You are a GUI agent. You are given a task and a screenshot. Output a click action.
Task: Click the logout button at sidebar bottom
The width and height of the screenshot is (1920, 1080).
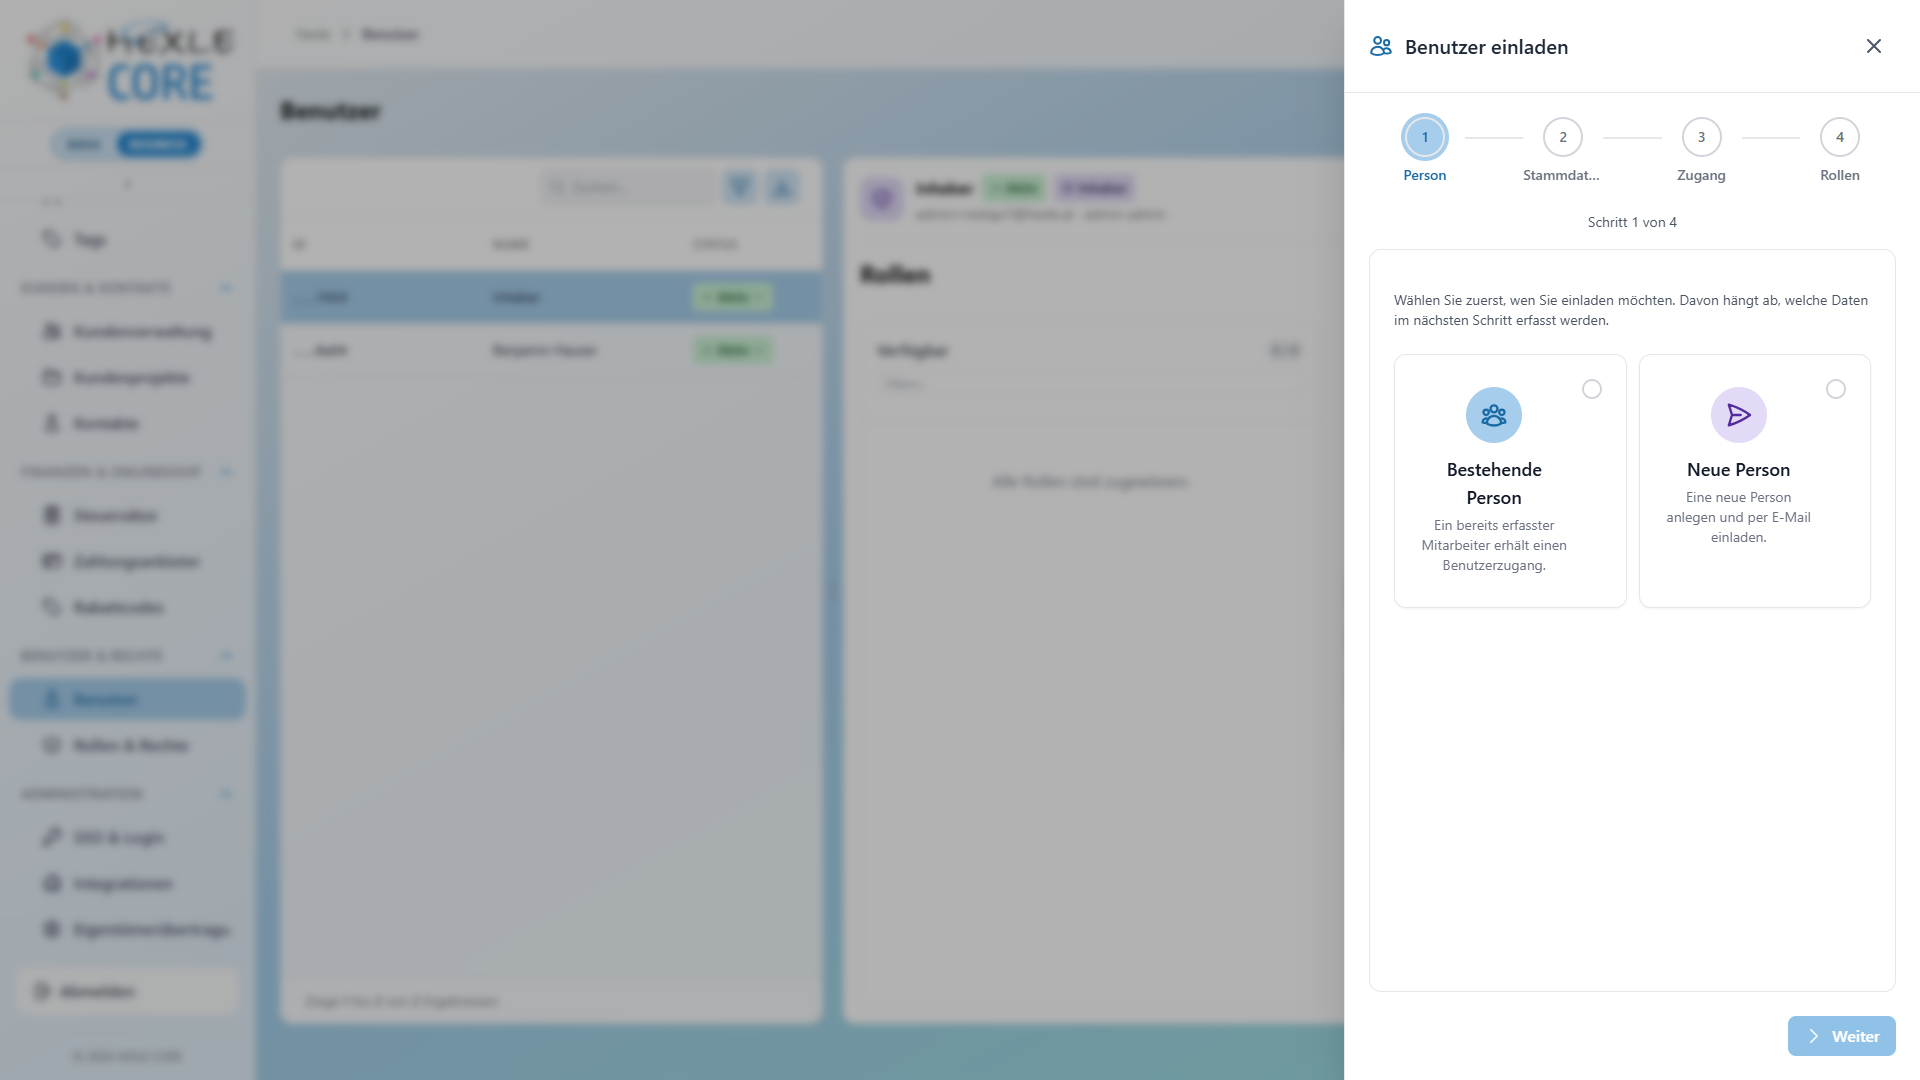coord(127,991)
